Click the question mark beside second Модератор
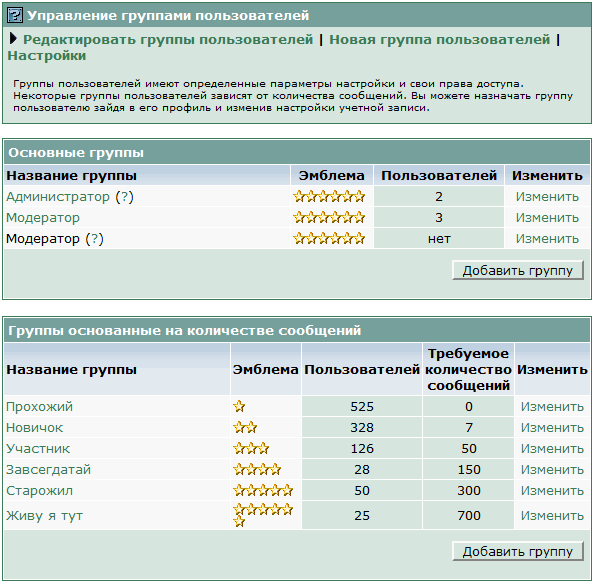The height and width of the screenshot is (586, 598). click(x=95, y=239)
